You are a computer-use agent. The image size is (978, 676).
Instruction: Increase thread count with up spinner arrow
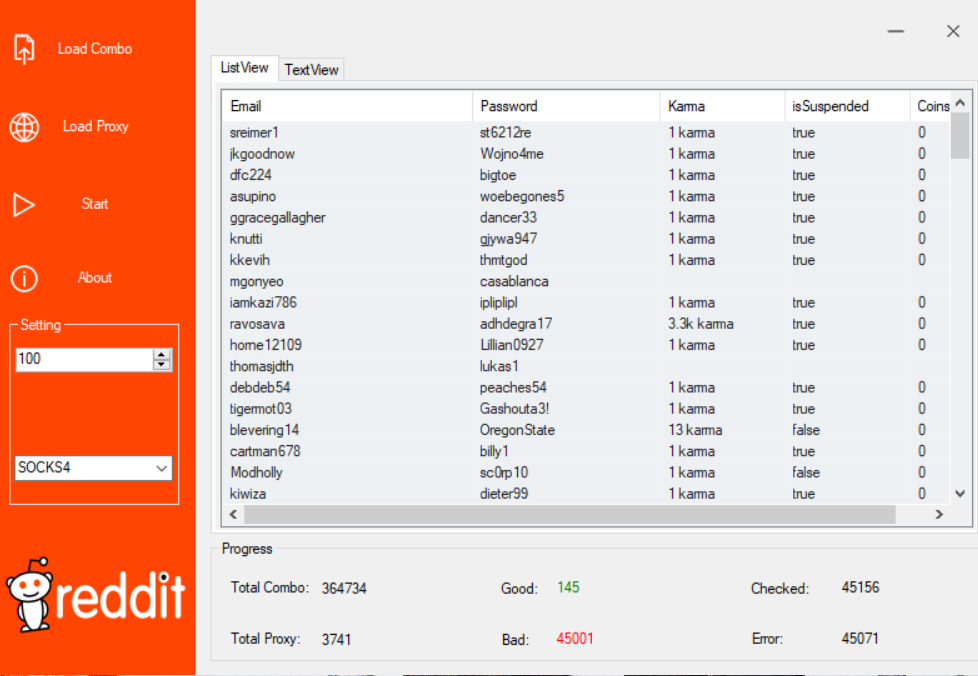click(x=162, y=354)
